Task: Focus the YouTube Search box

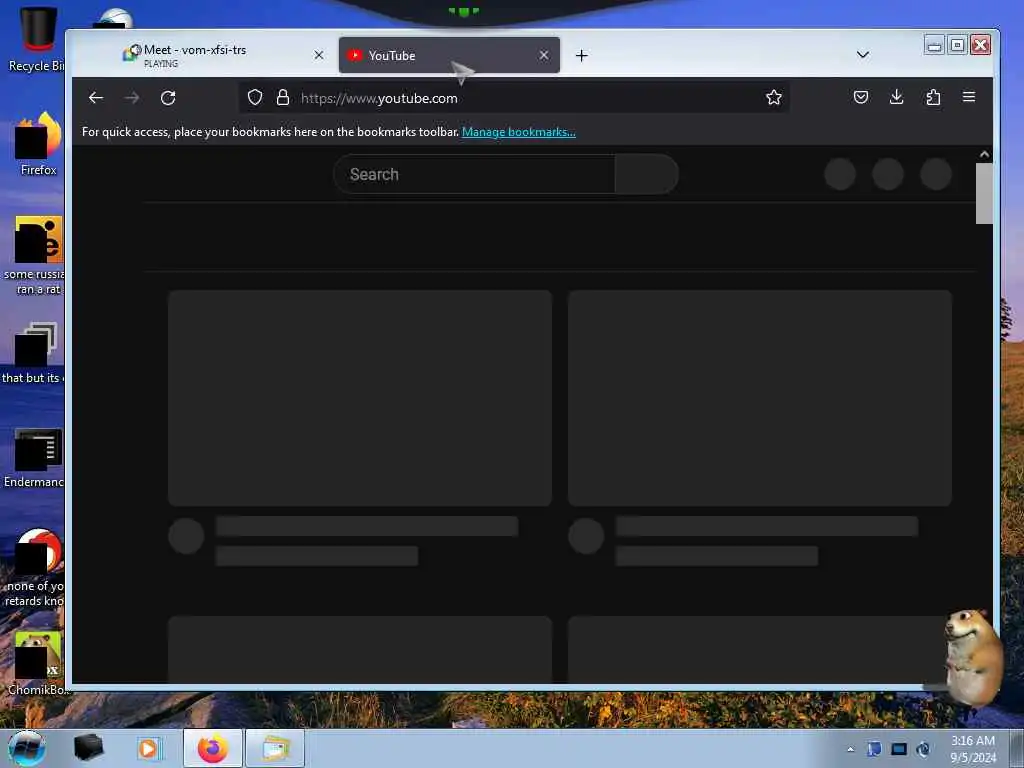Action: pyautogui.click(x=474, y=174)
